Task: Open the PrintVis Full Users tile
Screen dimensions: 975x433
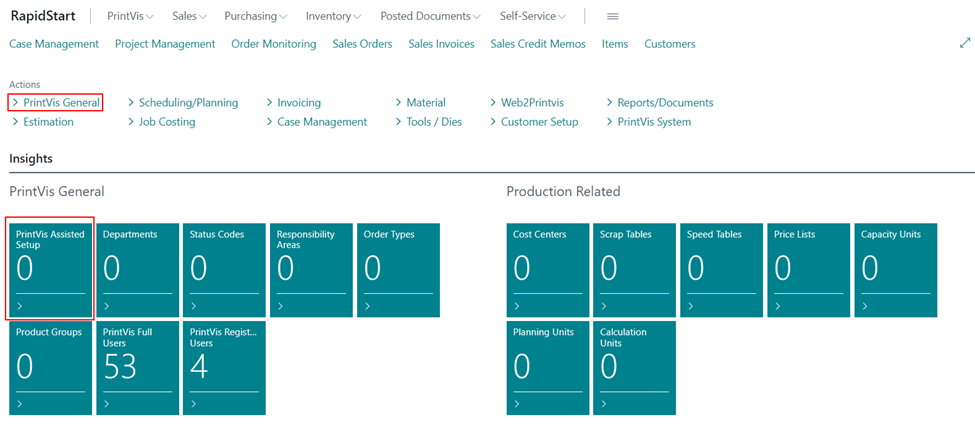Action: click(137, 368)
